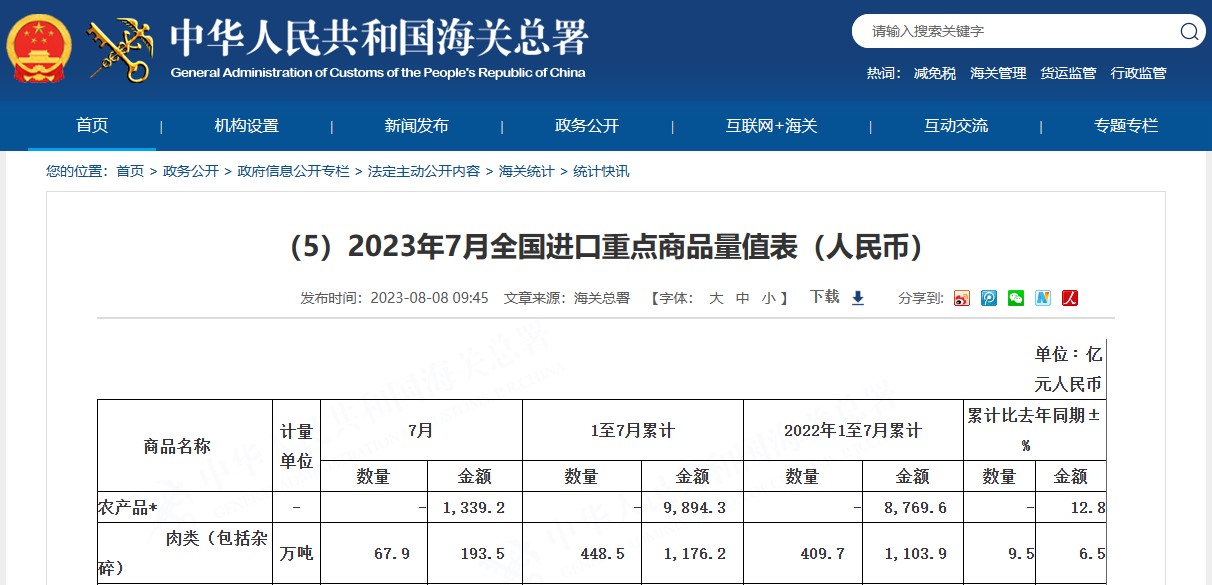Click the 文章来源：海关总署 text
The width and height of the screenshot is (1212, 585).
567,298
